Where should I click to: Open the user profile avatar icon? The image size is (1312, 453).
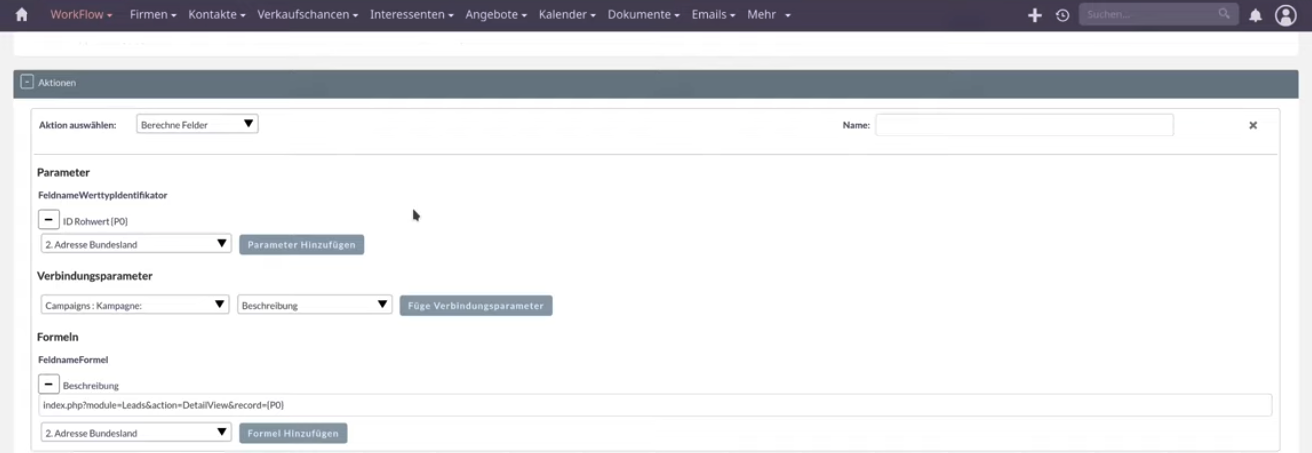tap(1286, 15)
